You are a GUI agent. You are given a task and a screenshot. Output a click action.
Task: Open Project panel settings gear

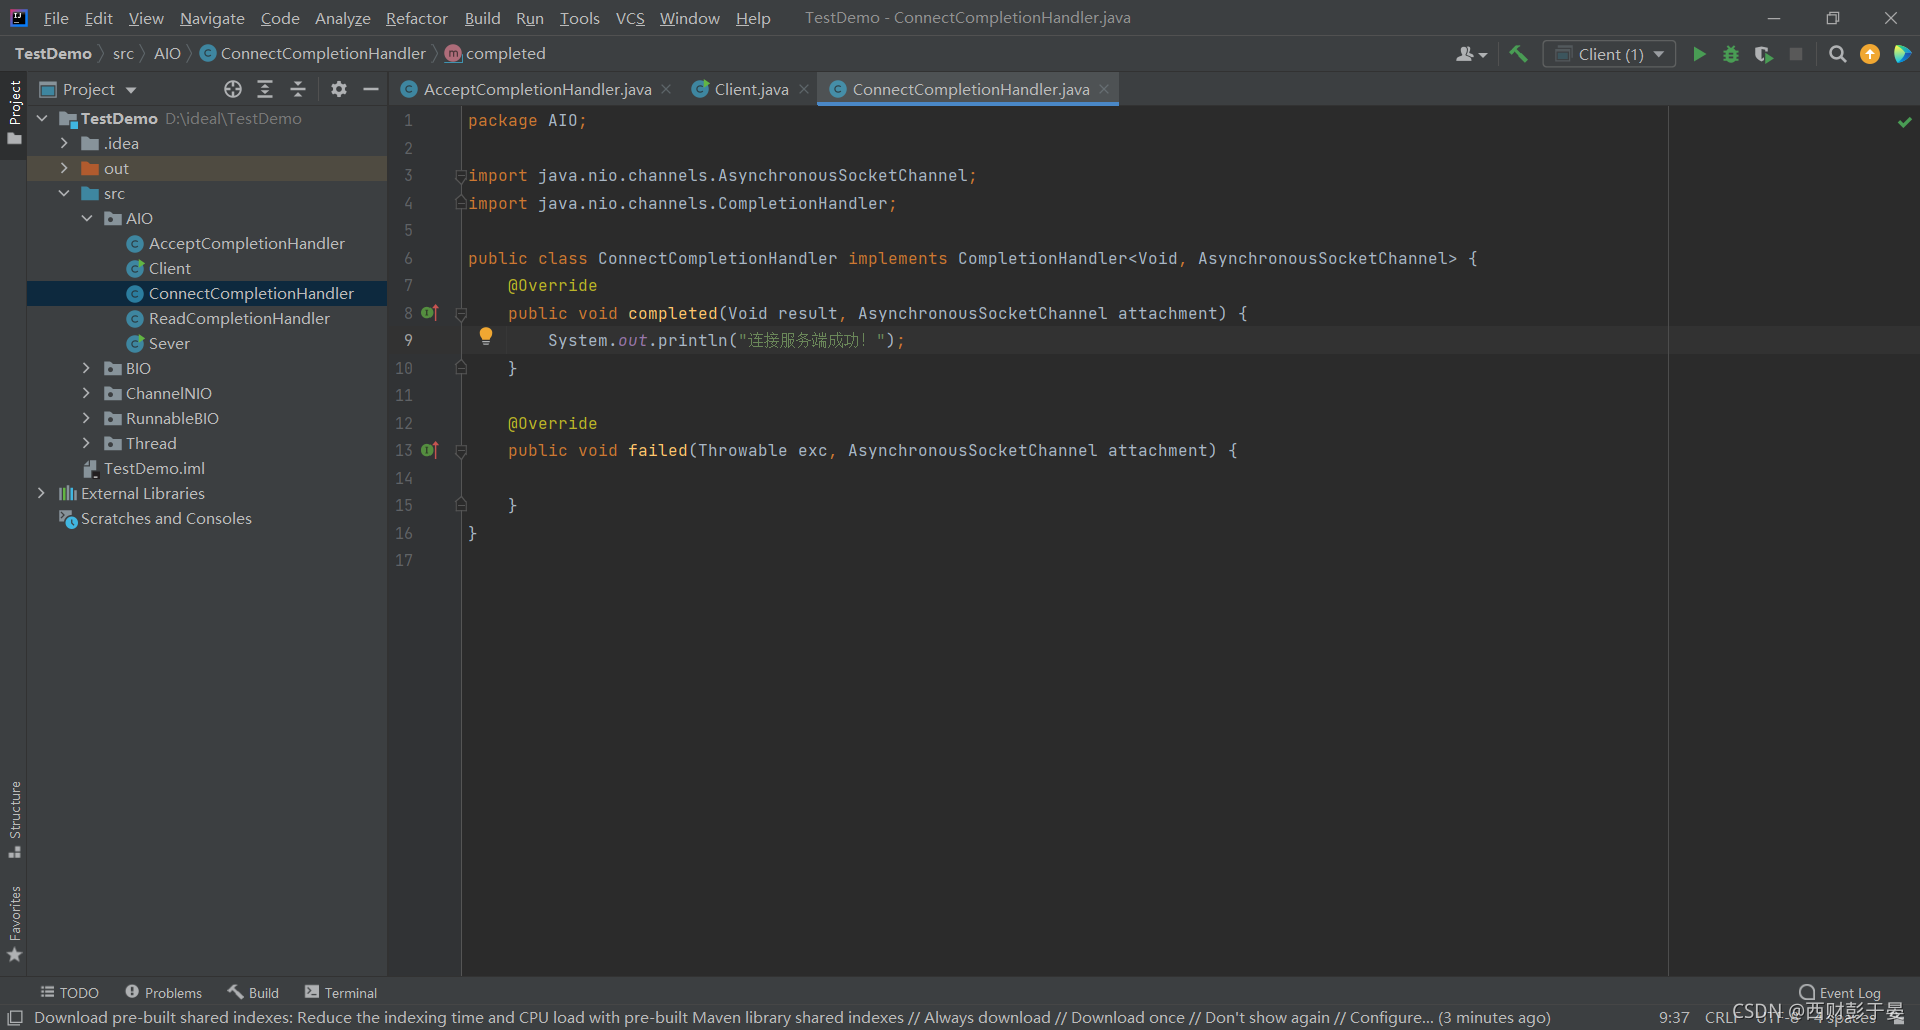click(339, 89)
